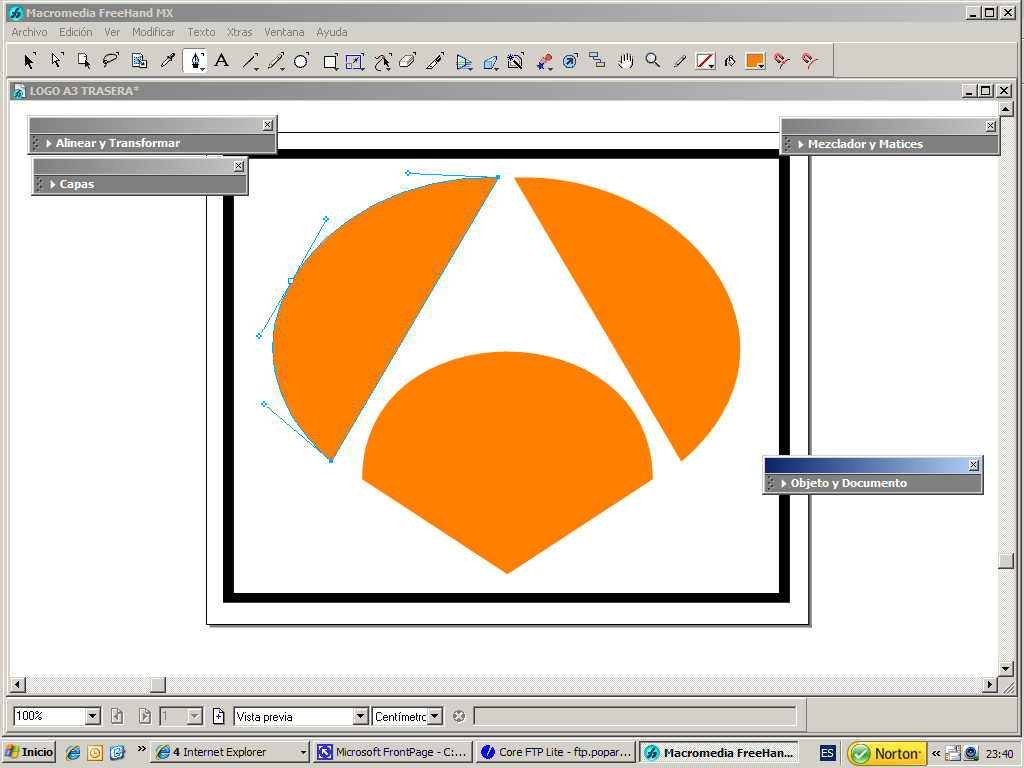Select the Extrude tool
This screenshot has width=1024, height=768.
pyautogui.click(x=490, y=61)
